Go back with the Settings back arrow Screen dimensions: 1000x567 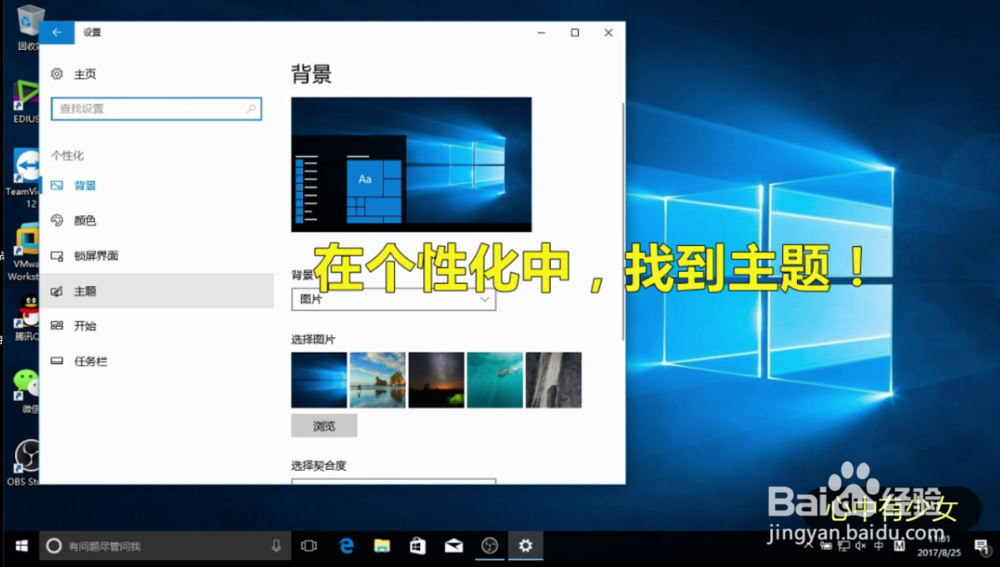pos(57,33)
